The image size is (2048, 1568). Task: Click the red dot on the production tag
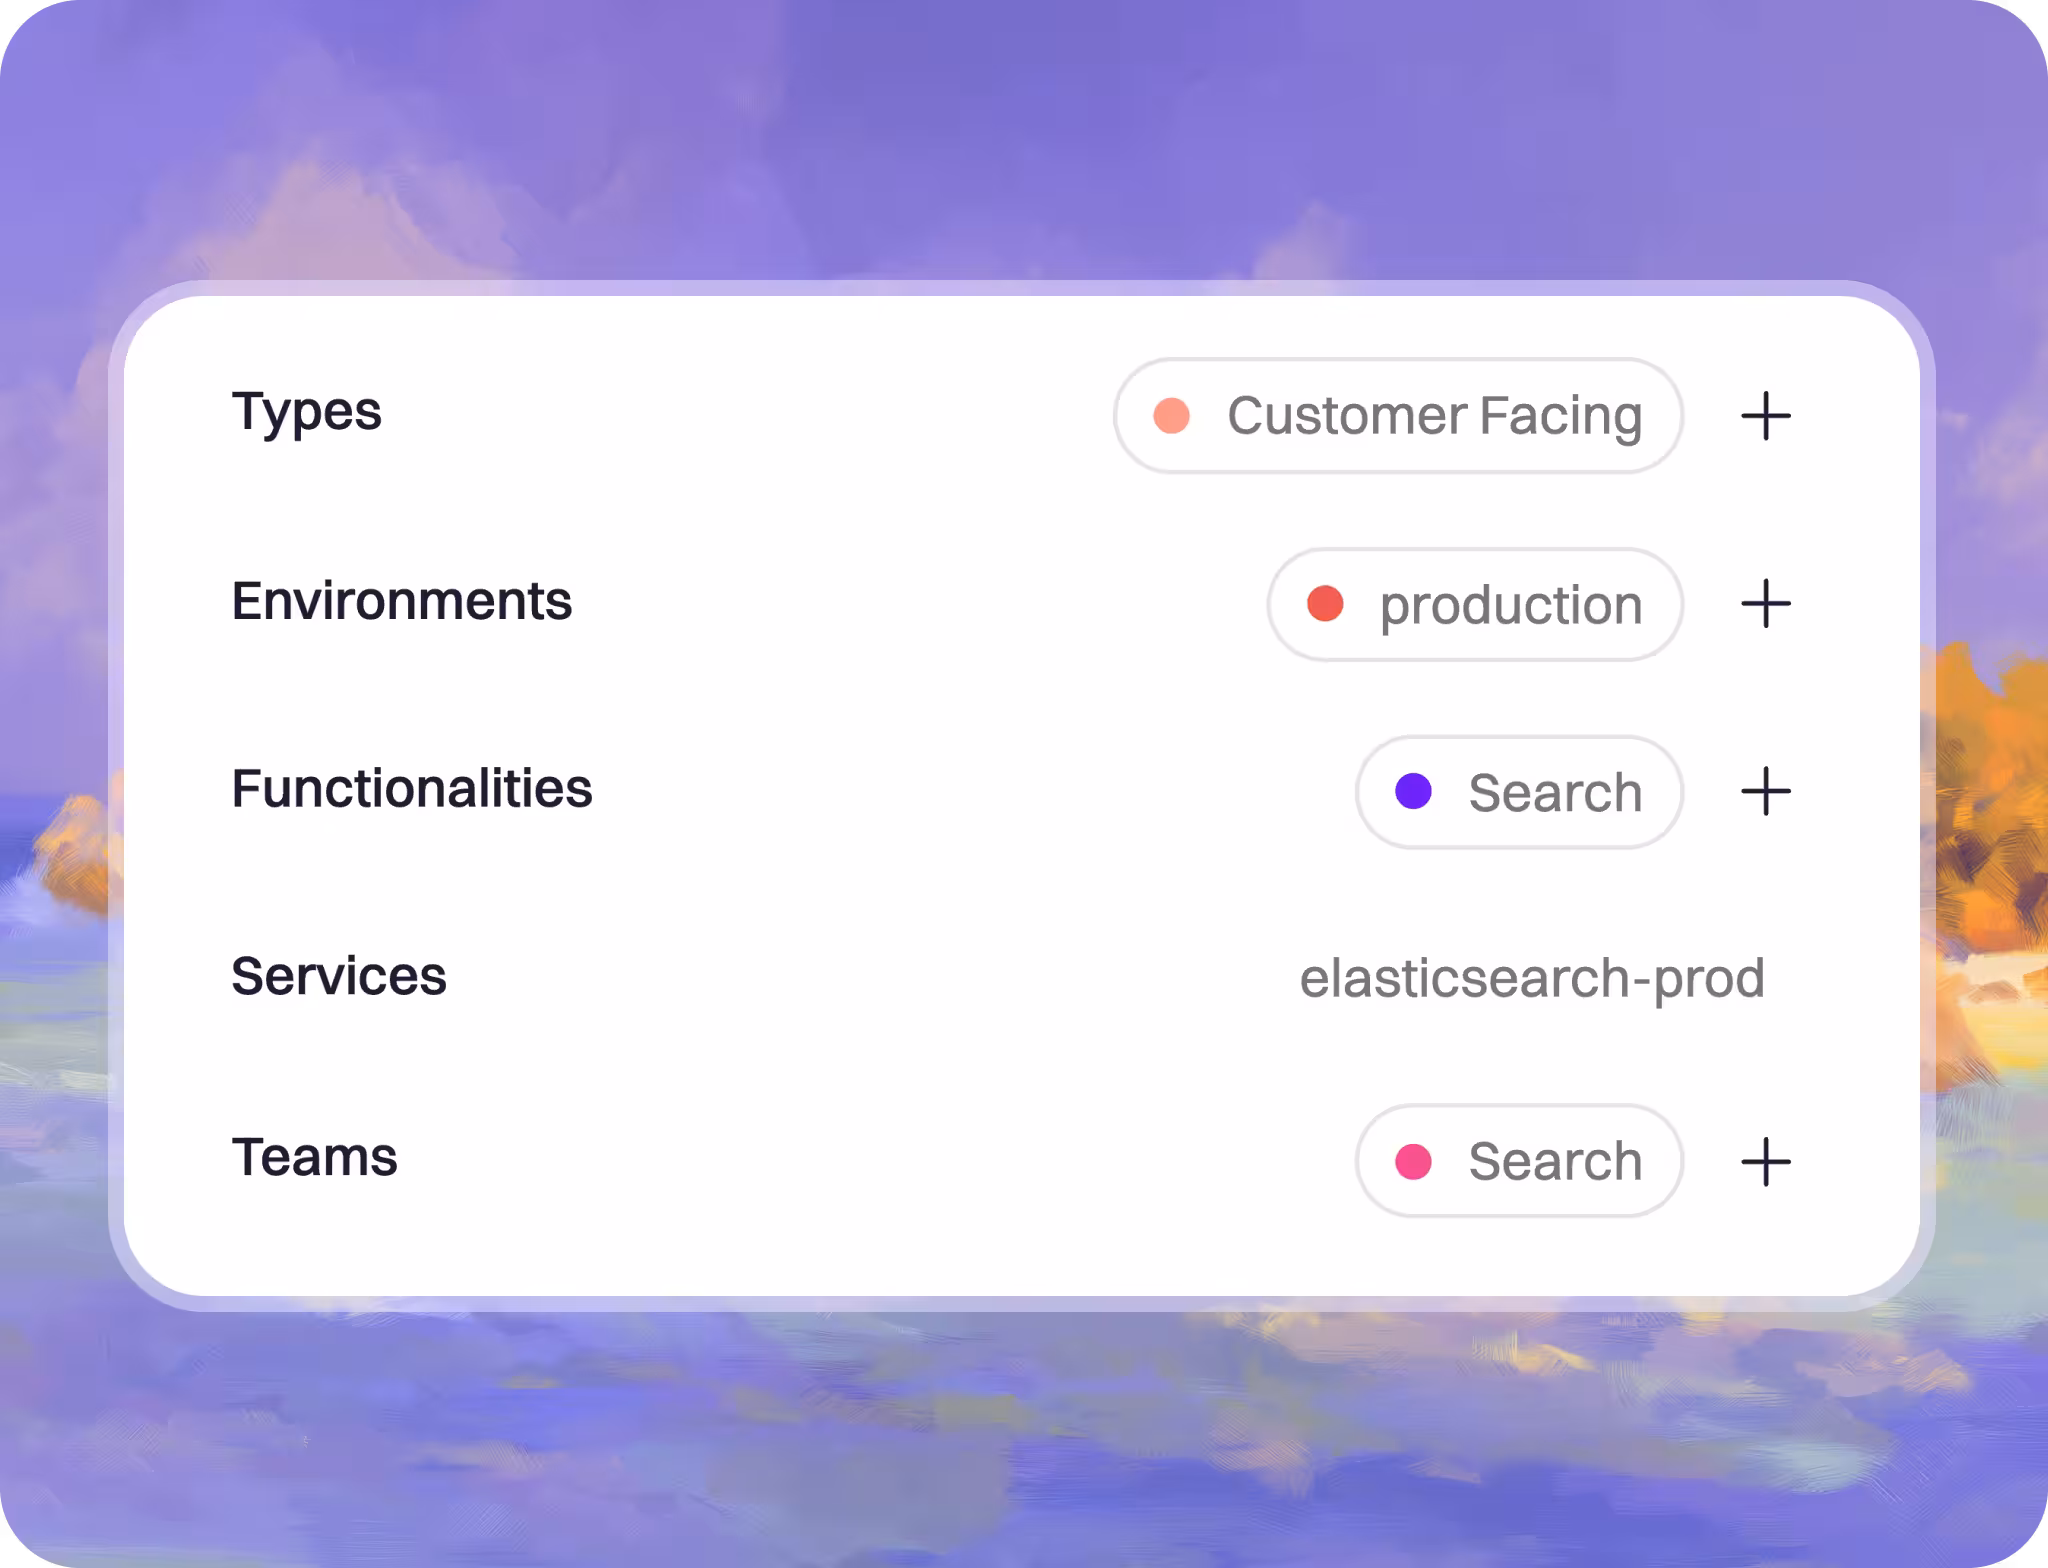[x=1325, y=604]
